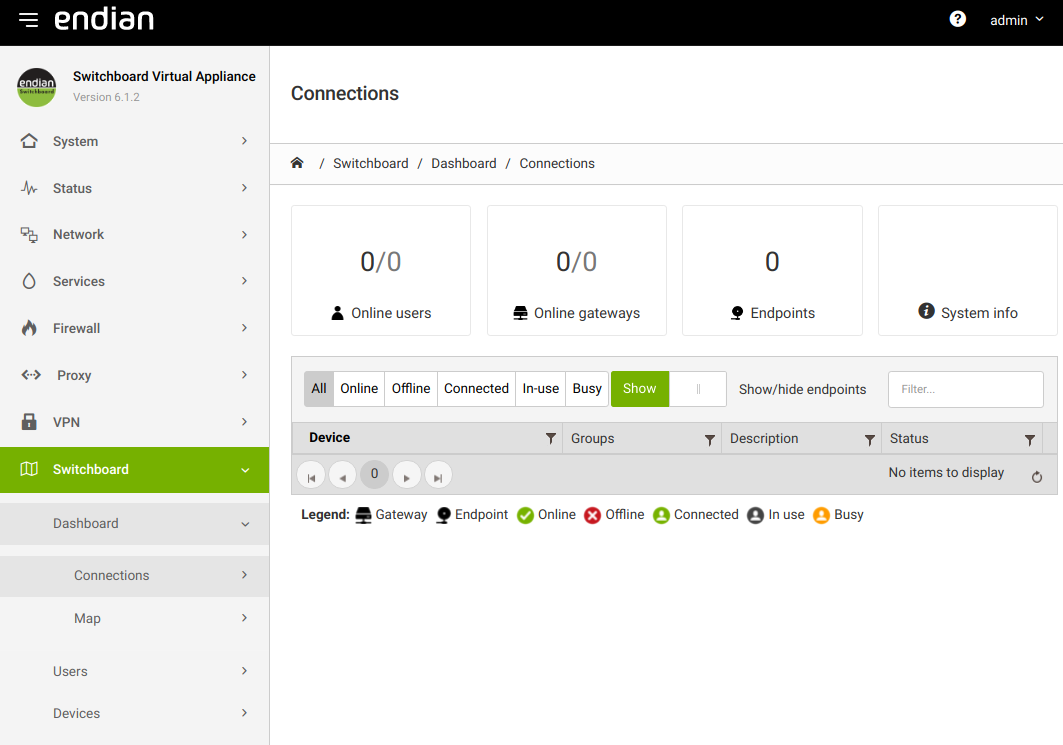Collapse the Switchboard menu chevron
Screen dimensions: 1063x745
click(245, 470)
